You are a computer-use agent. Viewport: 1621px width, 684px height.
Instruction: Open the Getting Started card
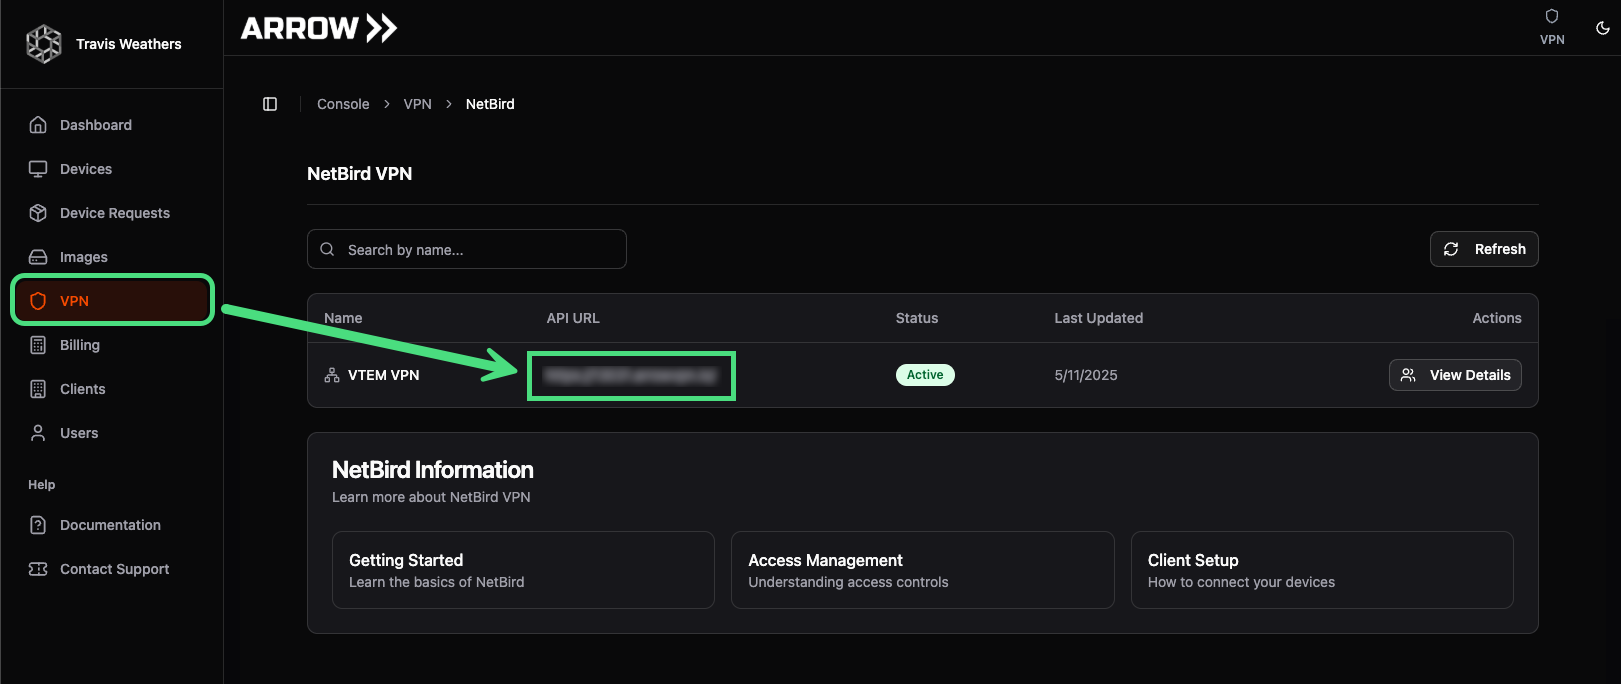[x=523, y=570]
